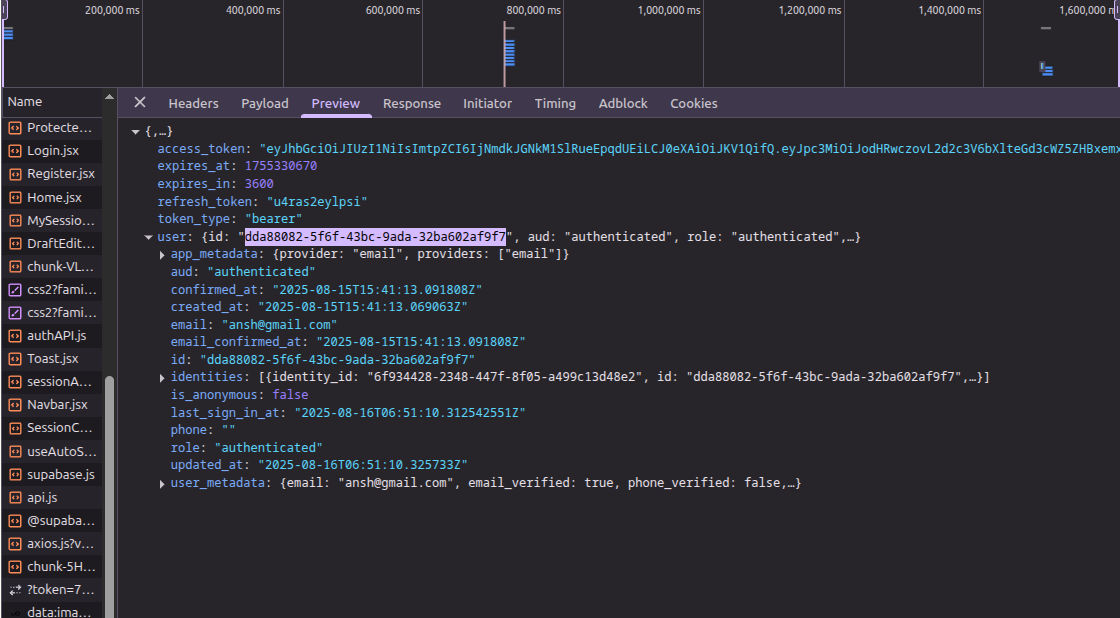The image size is (1120, 618).
Task: Expand the app_metadata object
Action: pyautogui.click(x=162, y=254)
